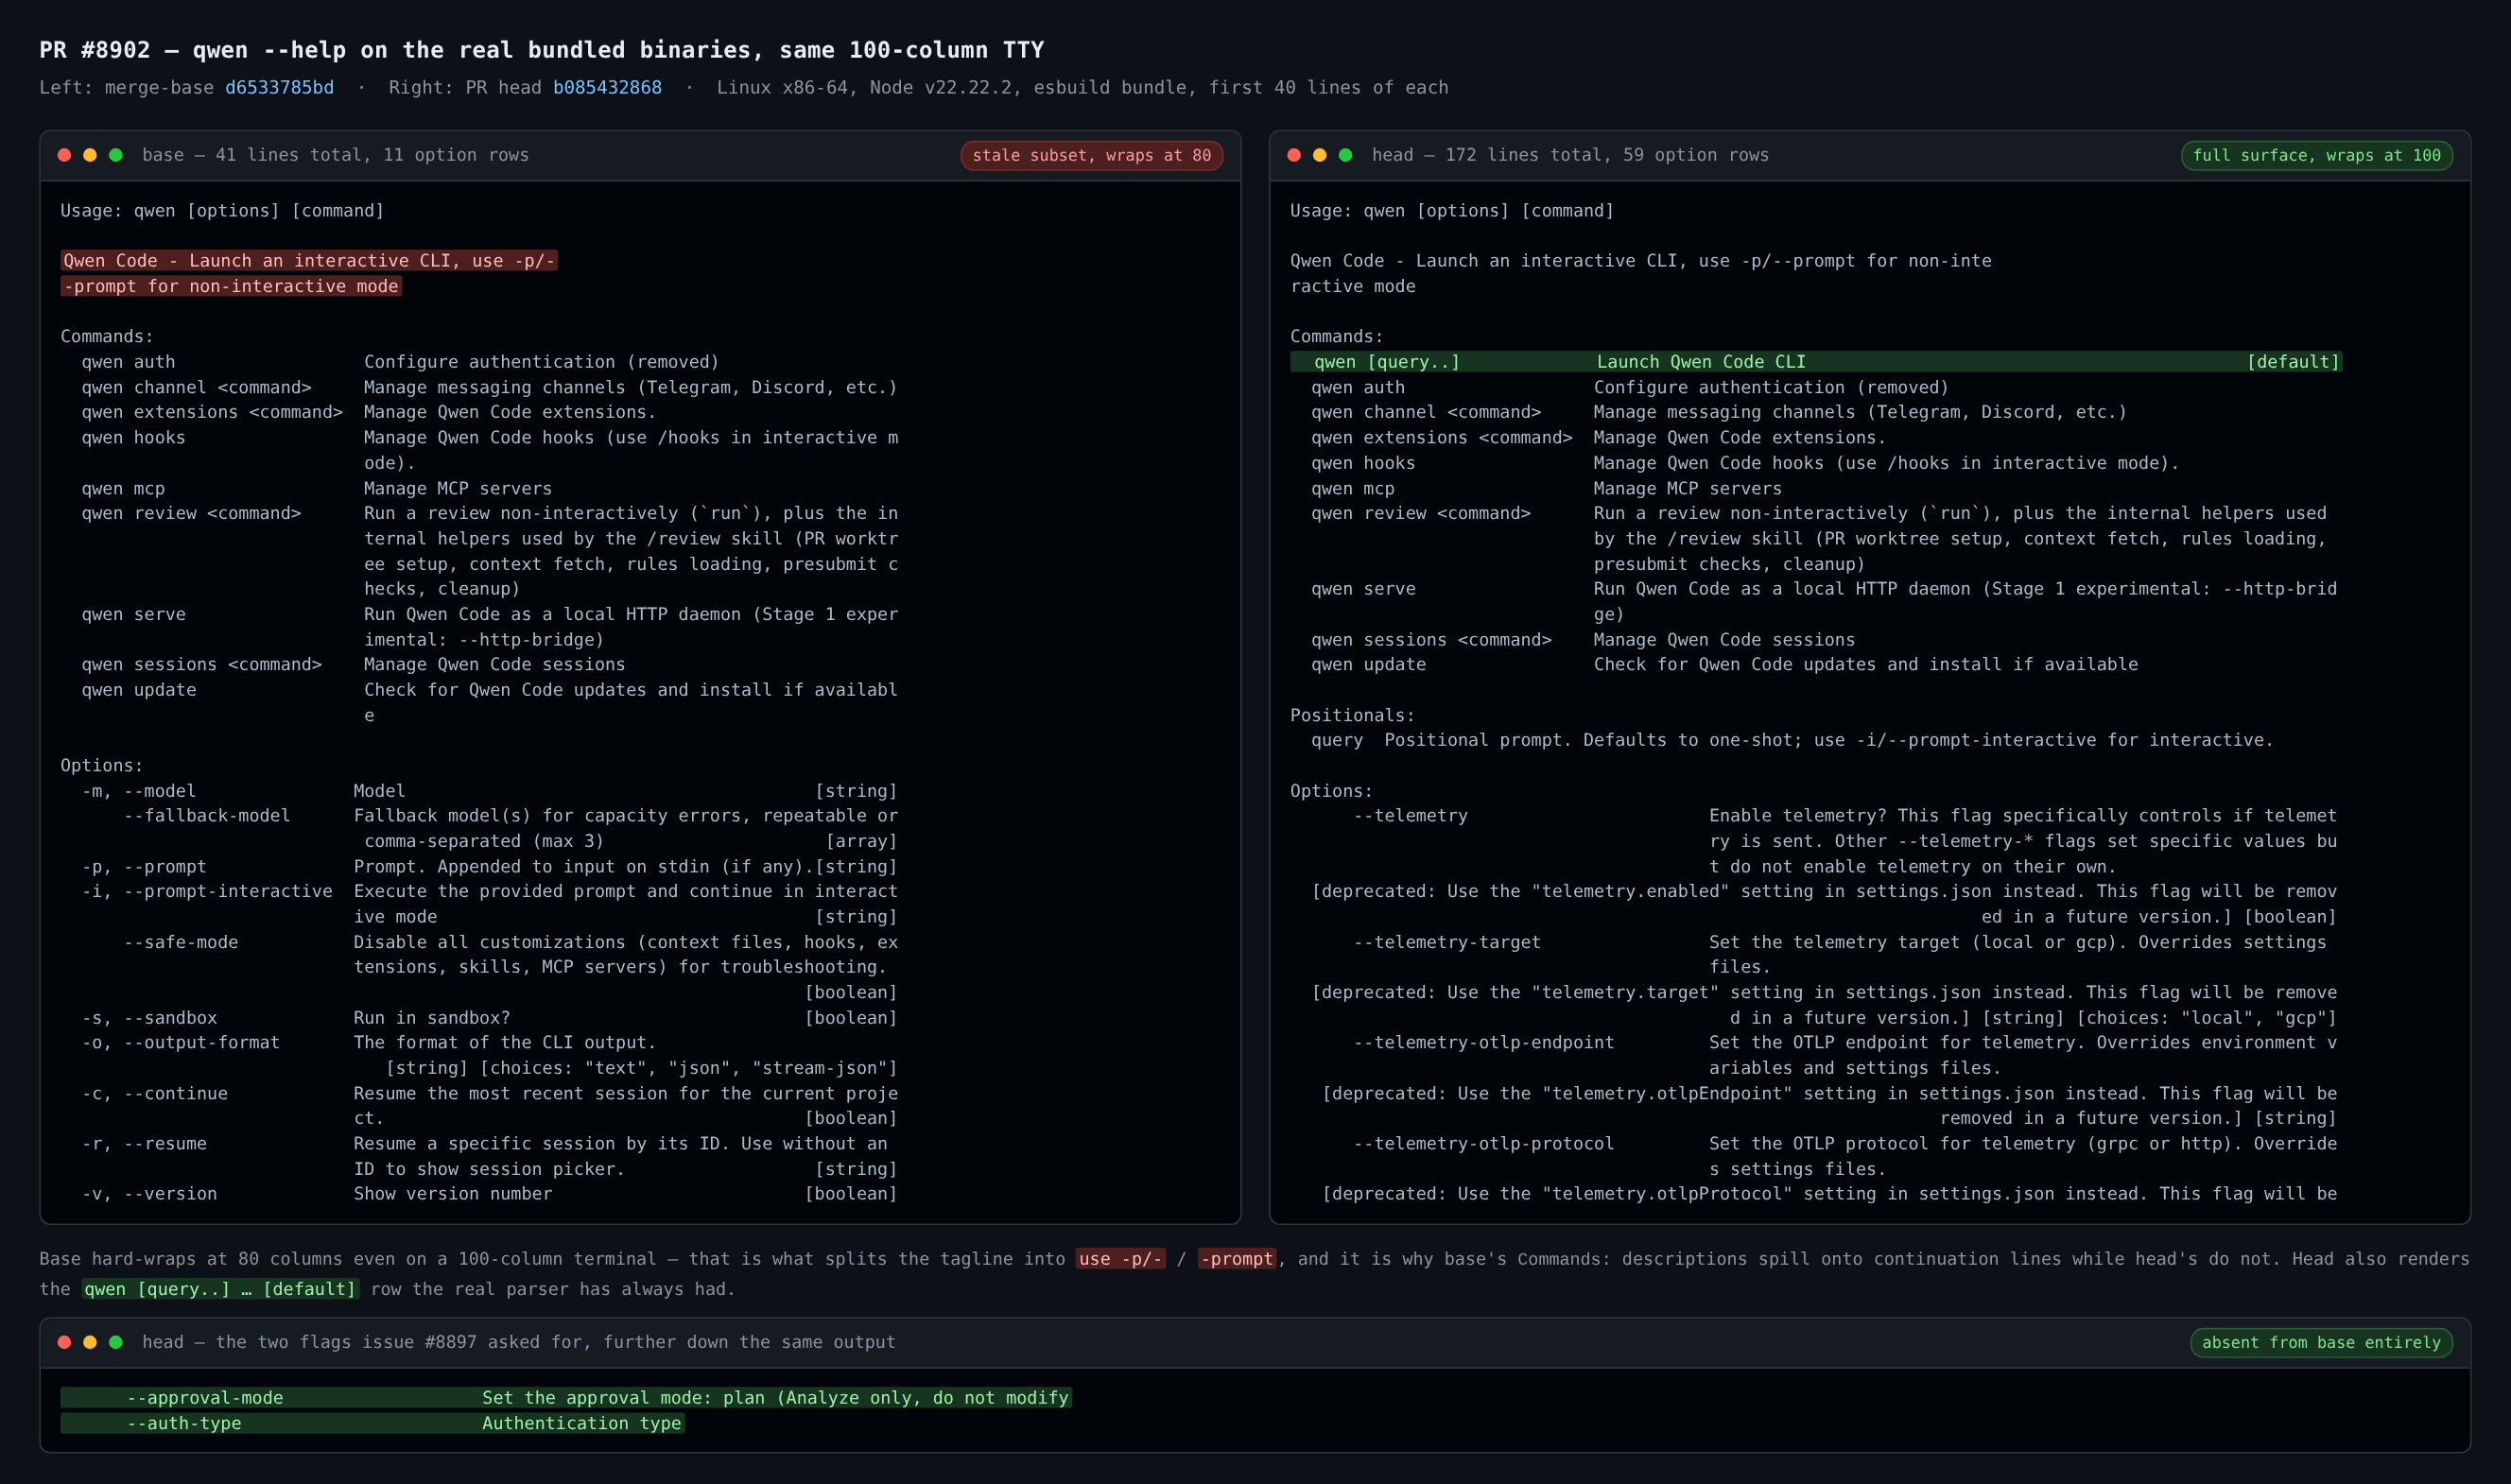Click the "absent from base entirely" badge
Viewport: 2511px width, 1484px height.
2321,1342
